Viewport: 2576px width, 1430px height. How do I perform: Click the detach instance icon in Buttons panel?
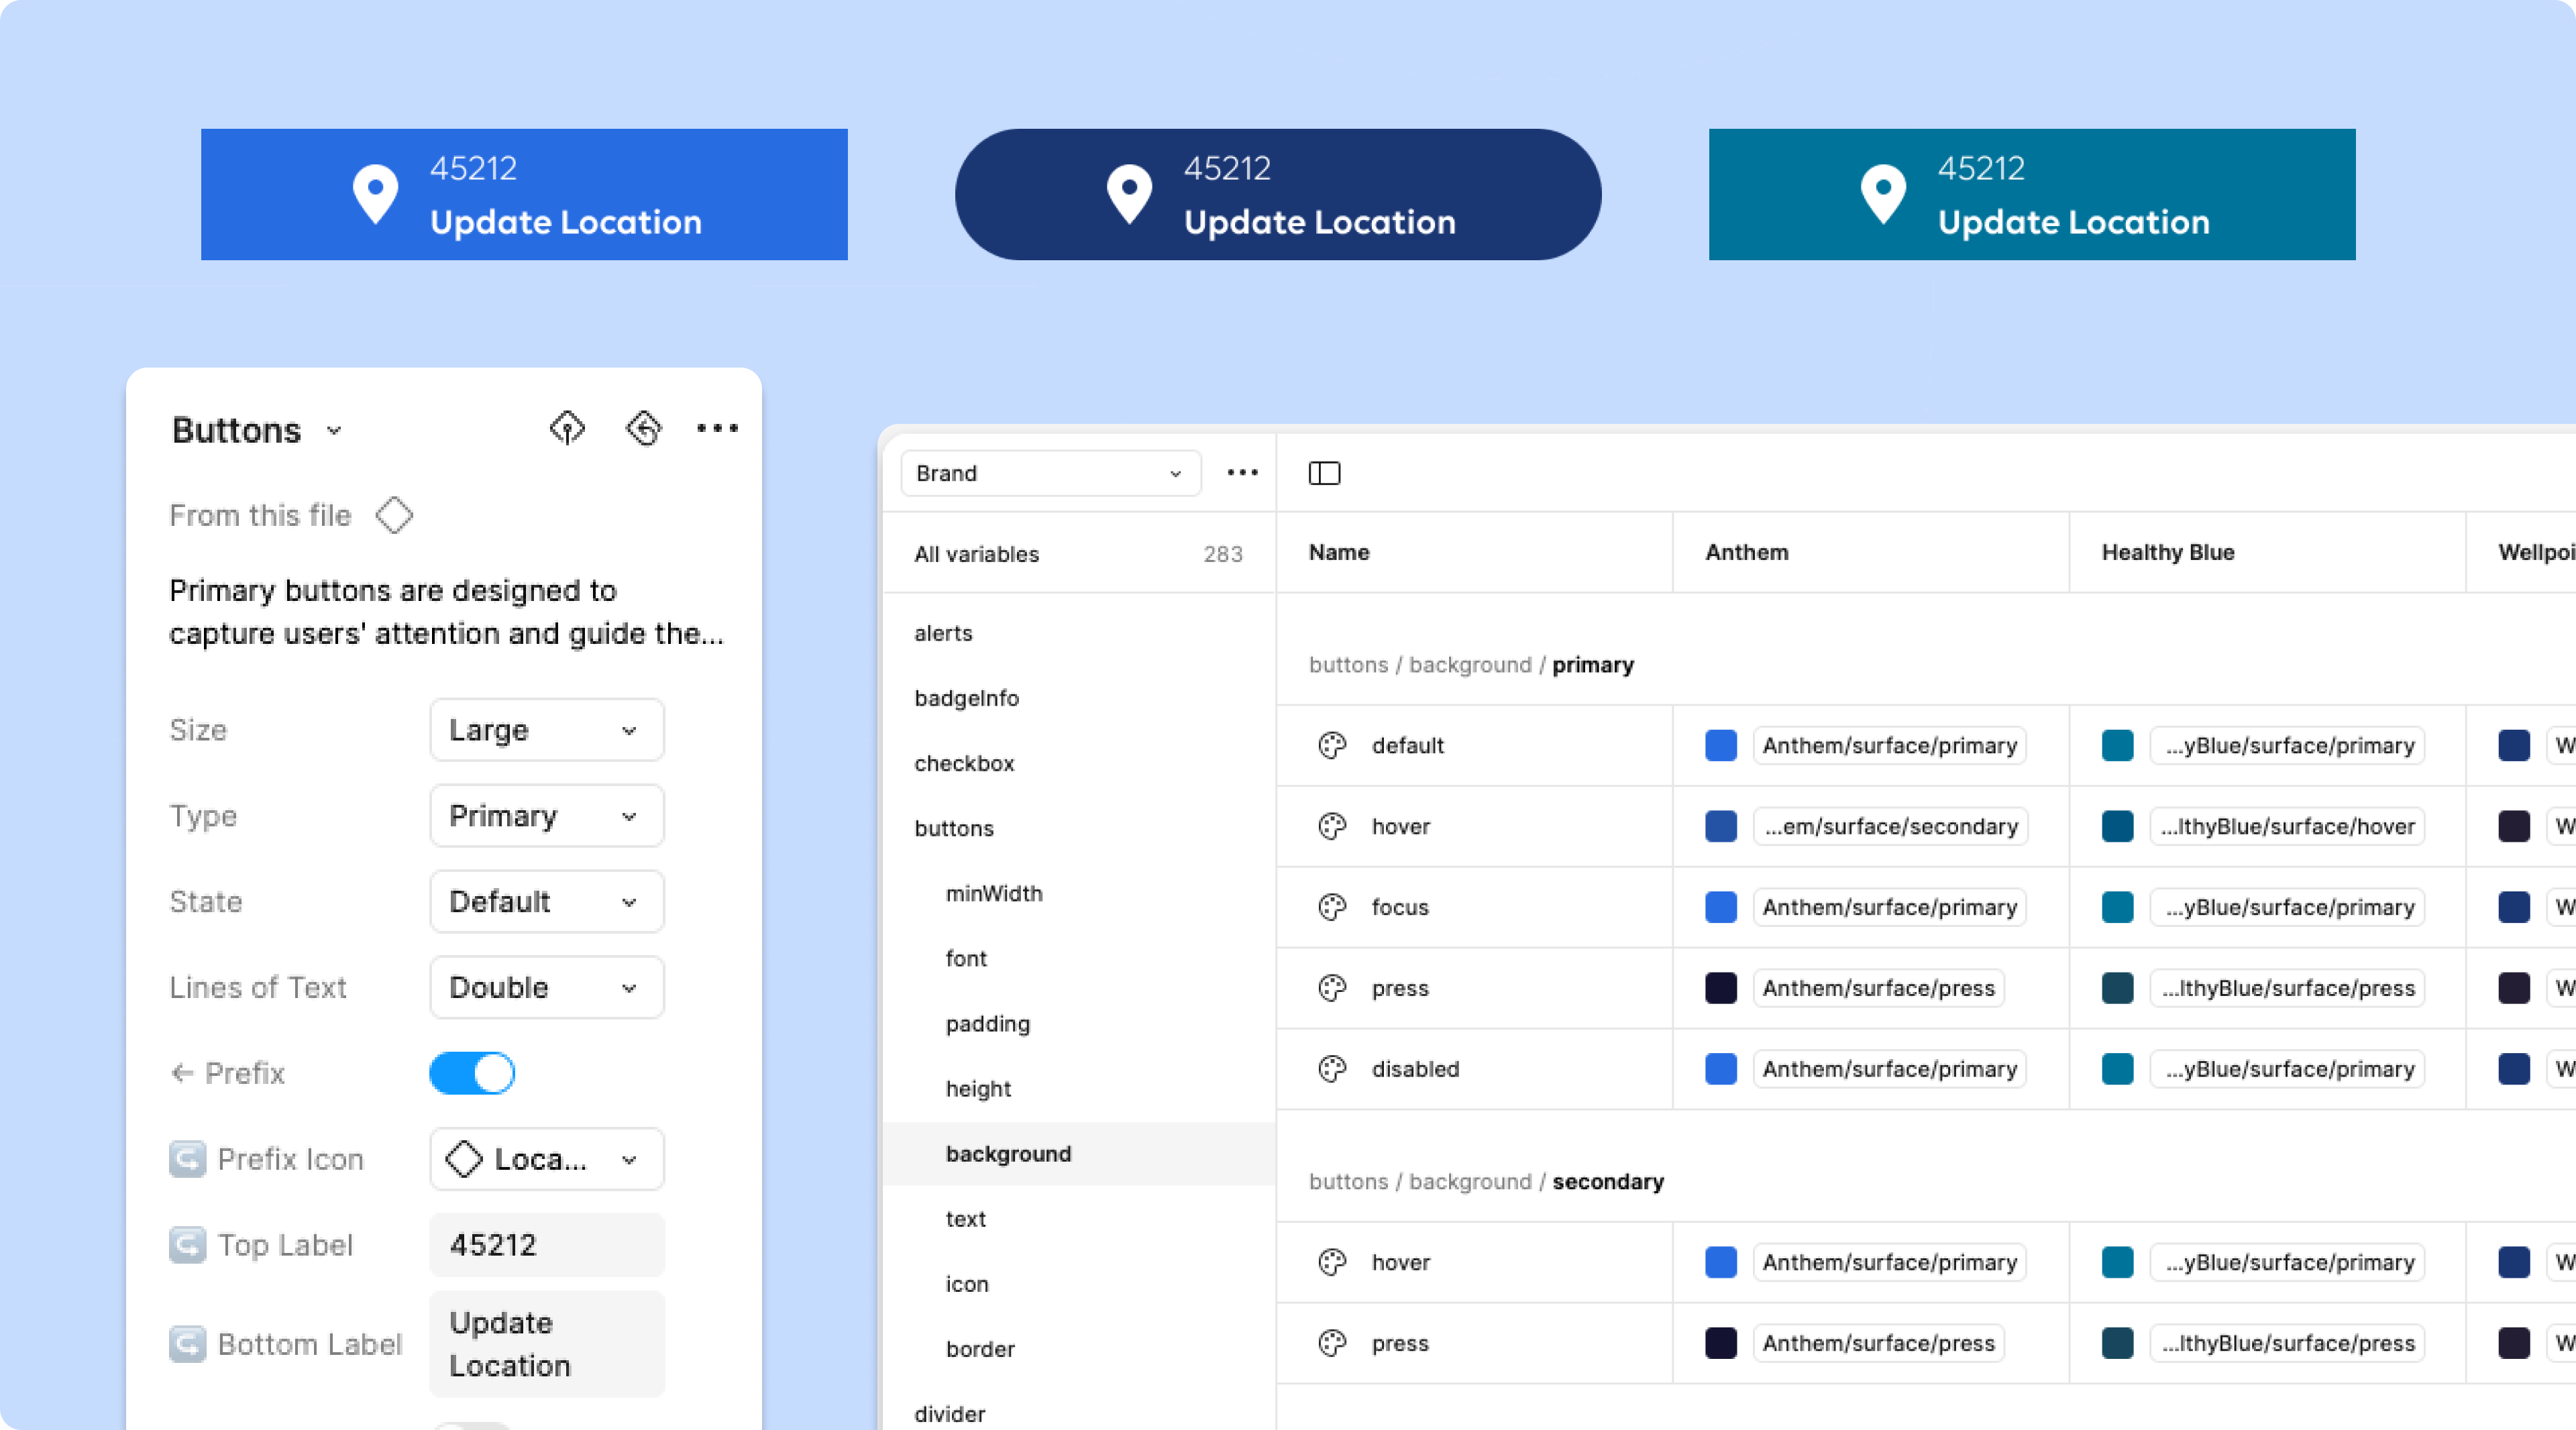point(644,429)
